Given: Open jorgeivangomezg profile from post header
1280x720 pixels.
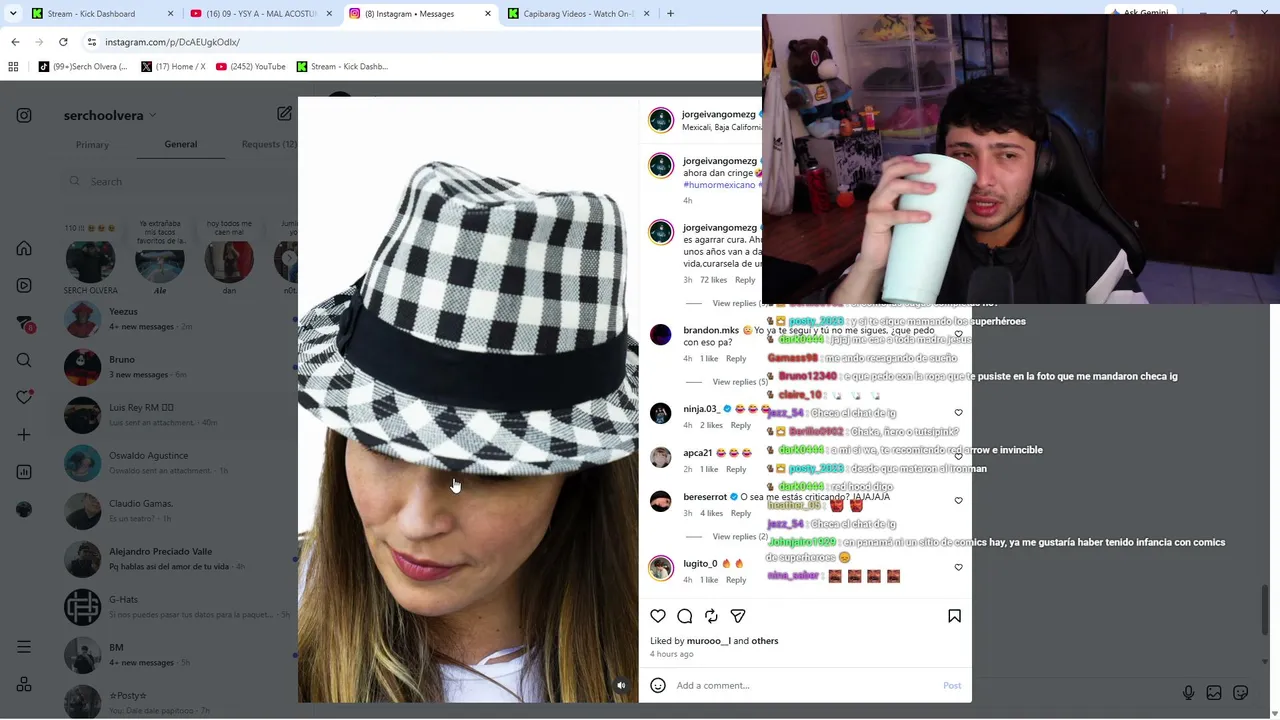Looking at the screenshot, I should pos(719,115).
